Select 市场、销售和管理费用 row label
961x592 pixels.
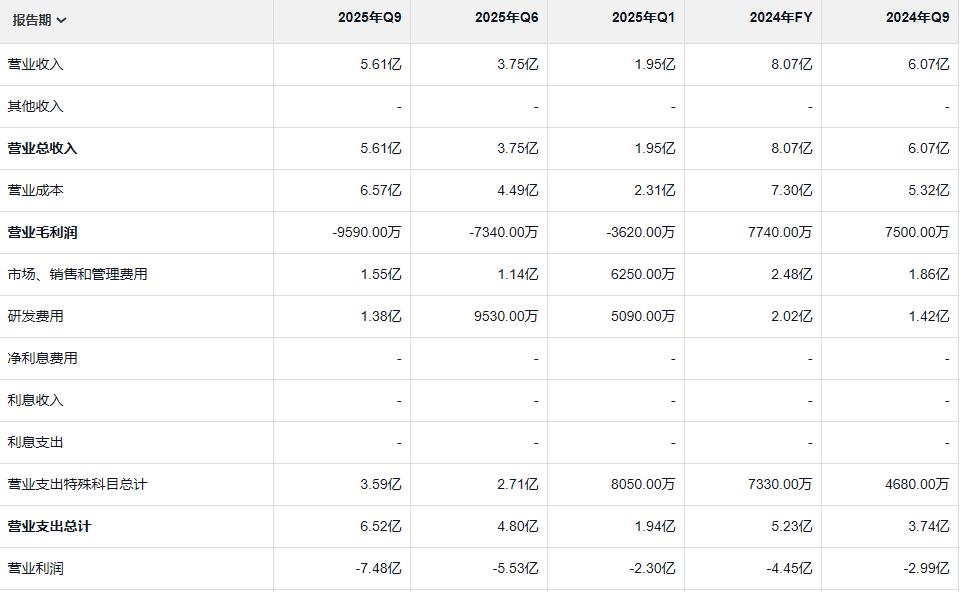coord(77,274)
